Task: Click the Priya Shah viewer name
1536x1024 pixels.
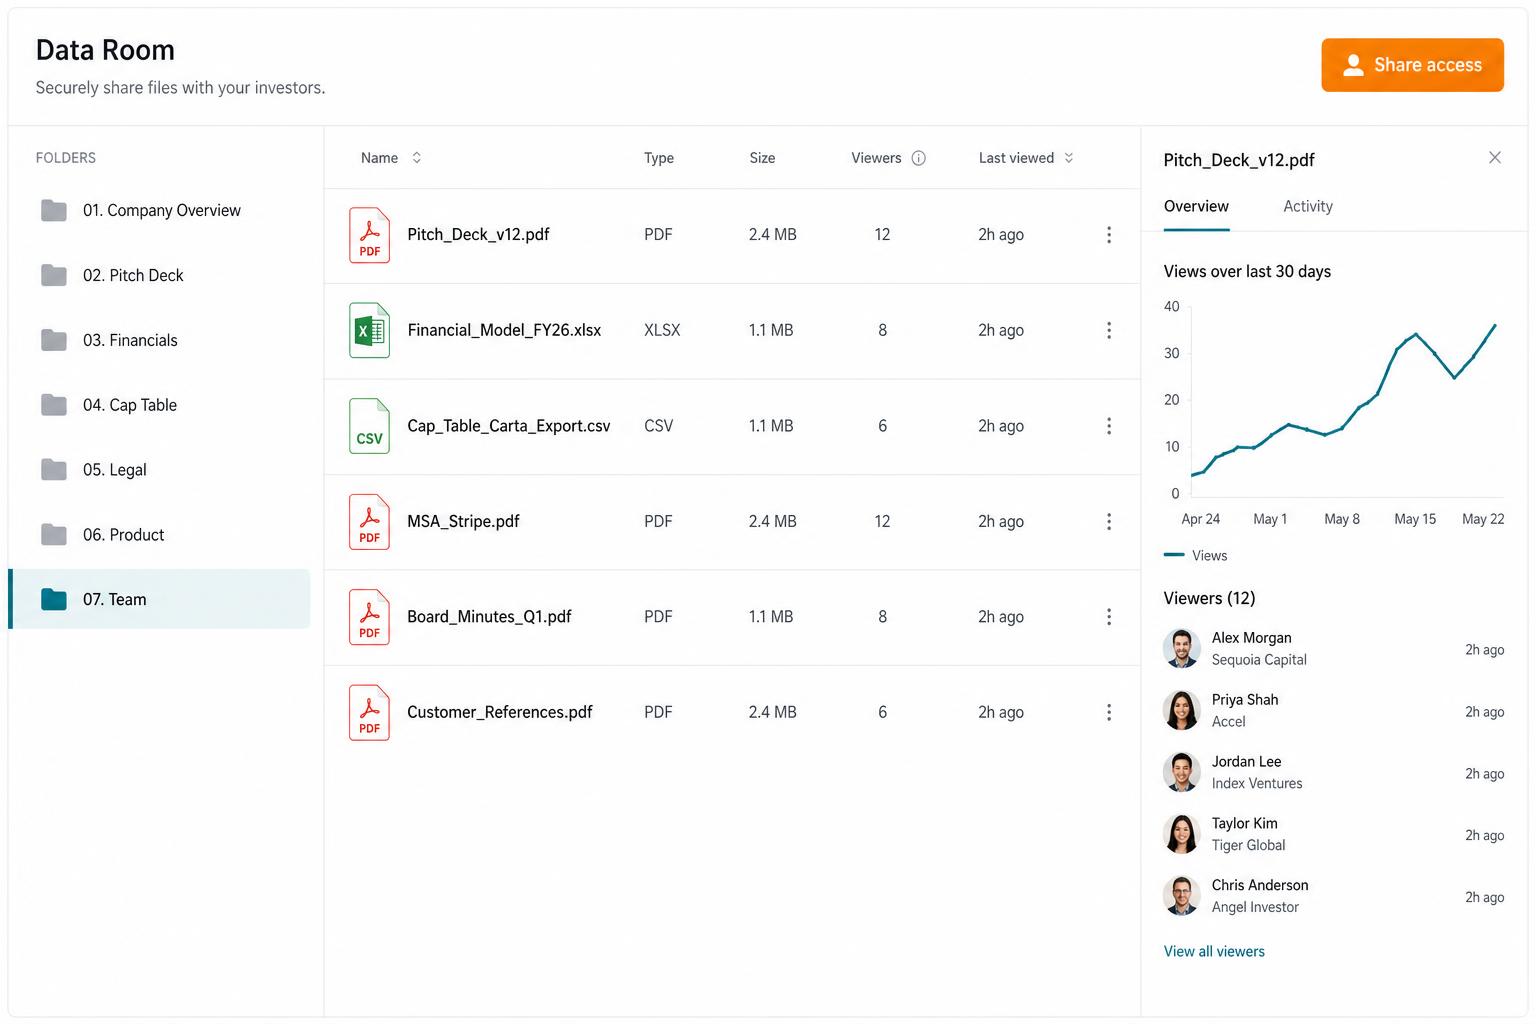Action: [1245, 700]
